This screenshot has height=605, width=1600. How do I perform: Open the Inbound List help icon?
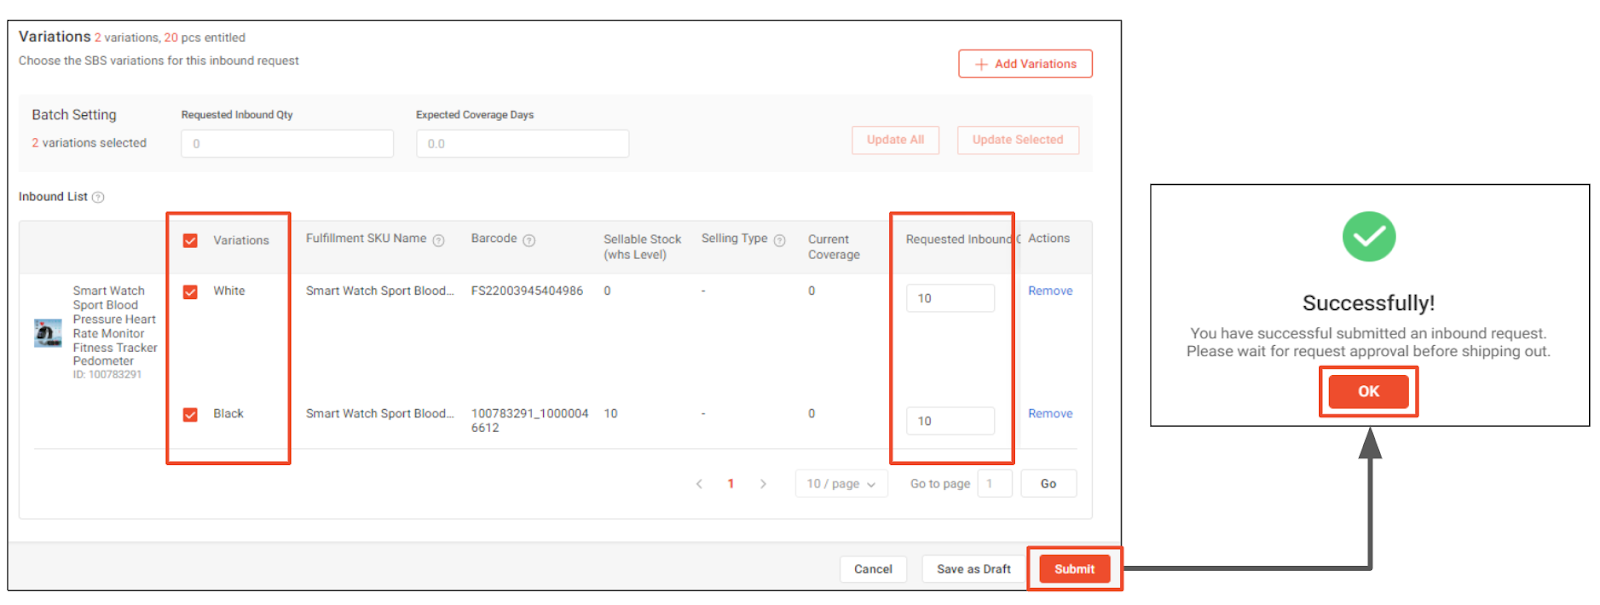point(98,198)
